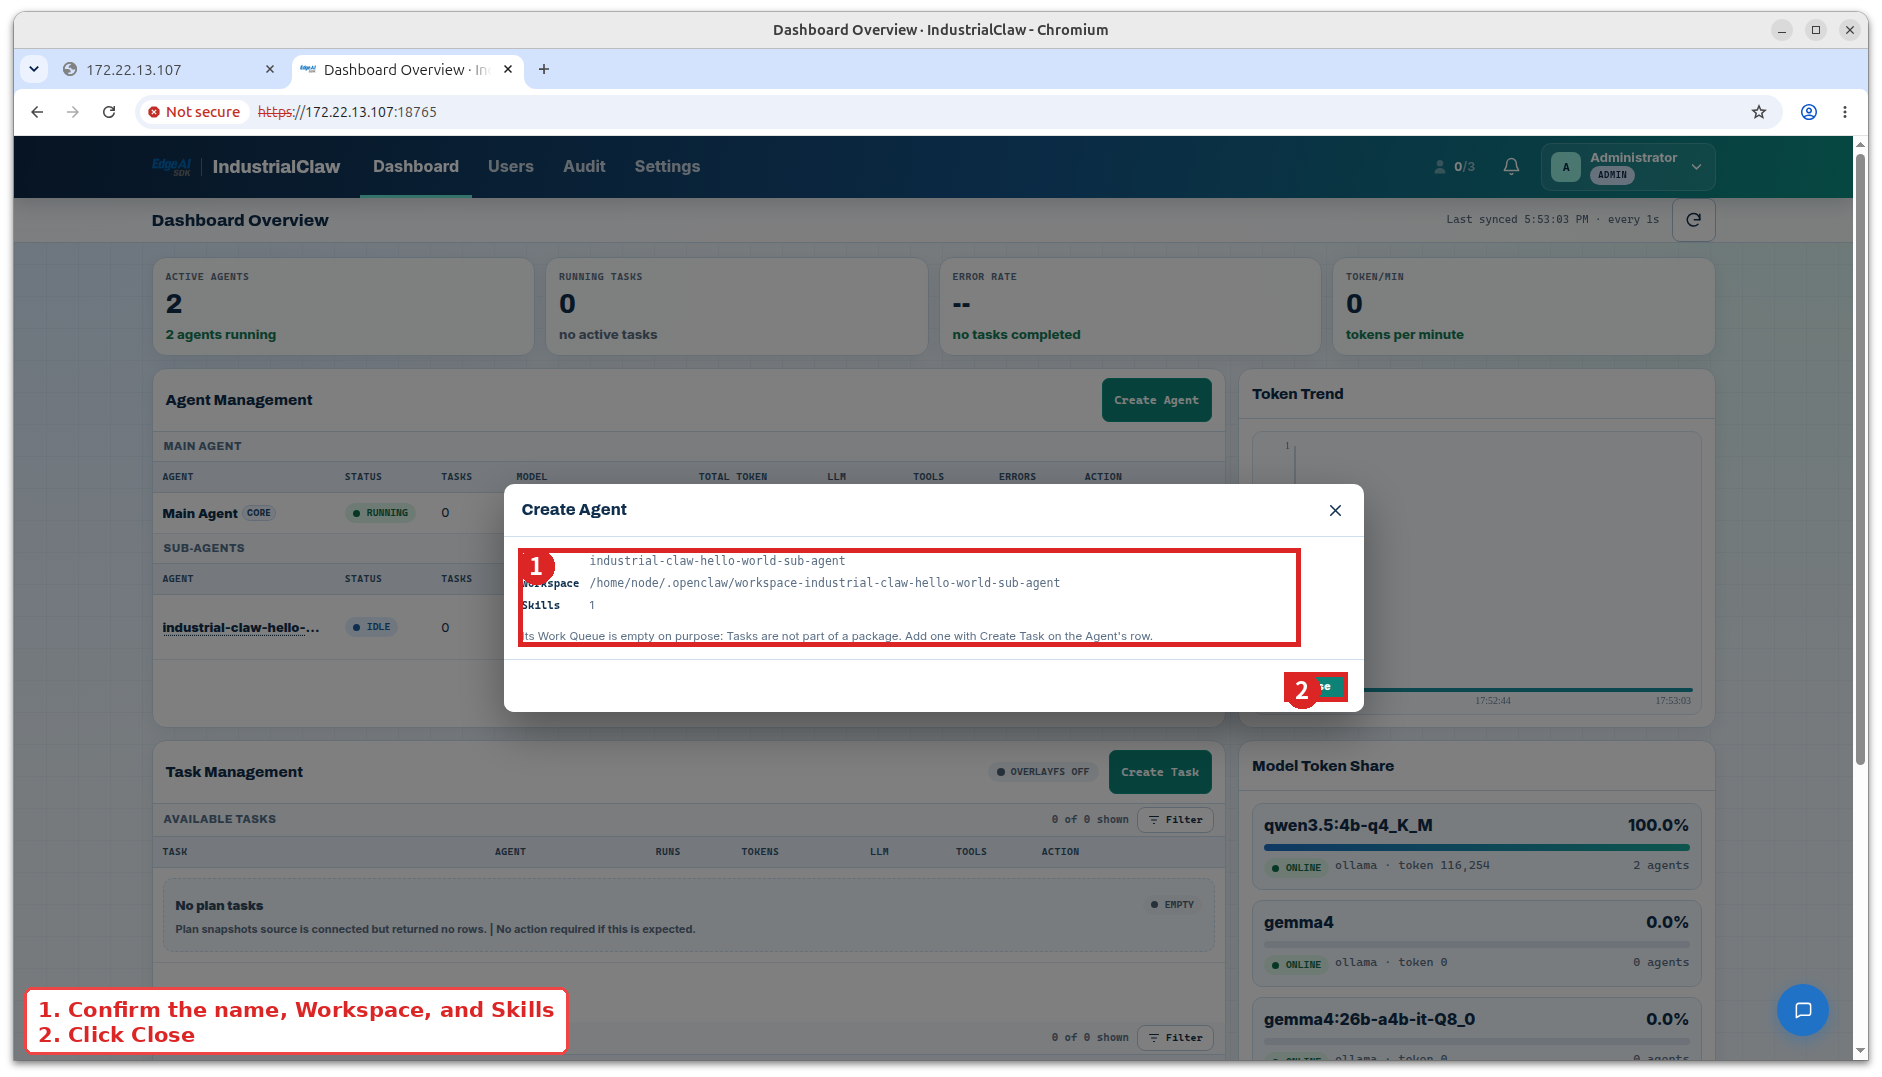Open the Chromium profile icon

click(x=1809, y=112)
